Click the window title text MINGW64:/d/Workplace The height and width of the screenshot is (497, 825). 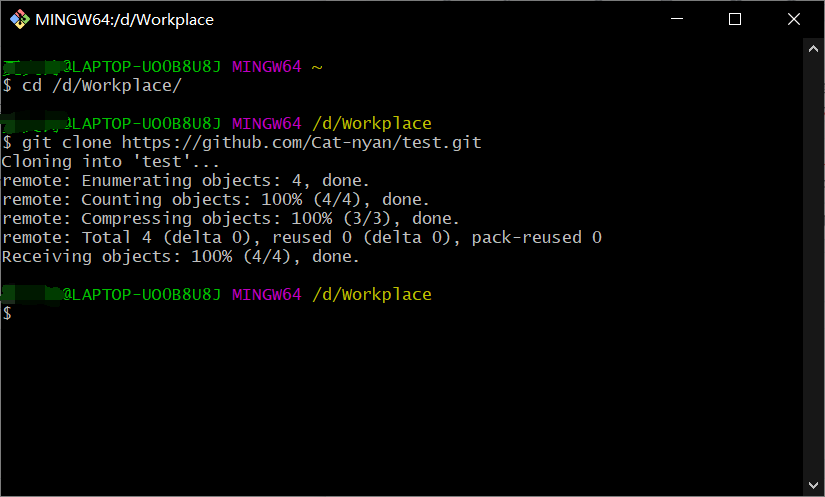[124, 19]
